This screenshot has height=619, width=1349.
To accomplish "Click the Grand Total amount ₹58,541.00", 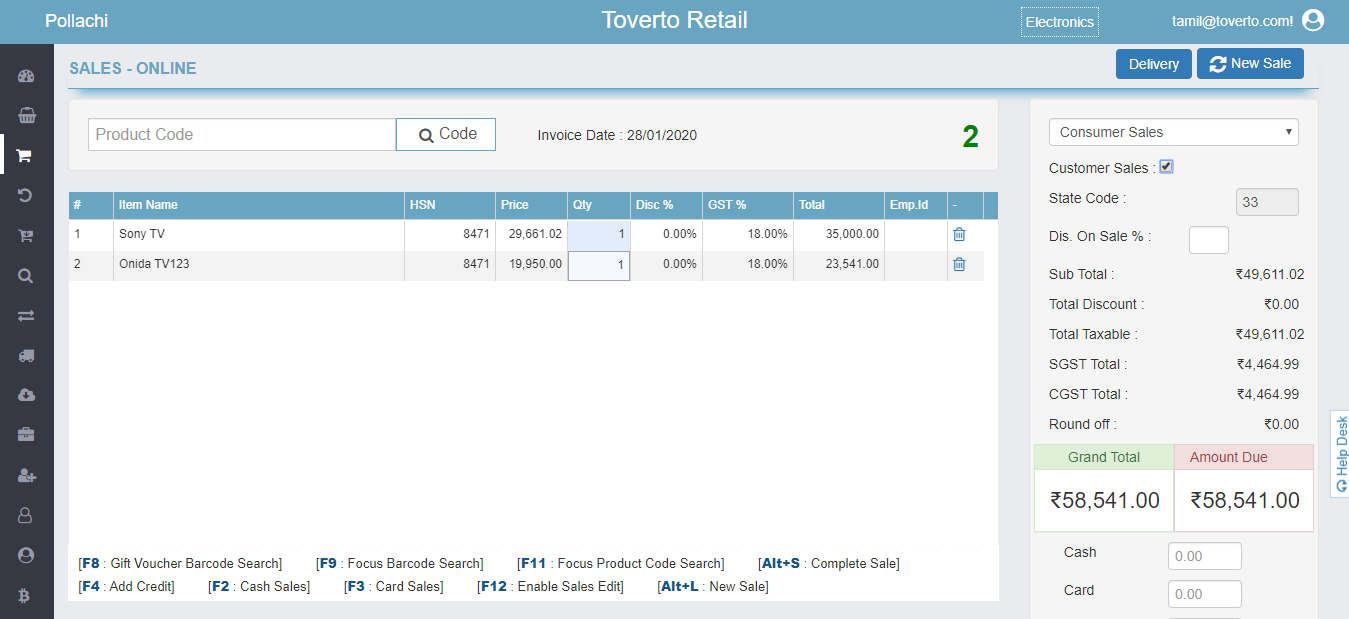I will coord(1104,501).
